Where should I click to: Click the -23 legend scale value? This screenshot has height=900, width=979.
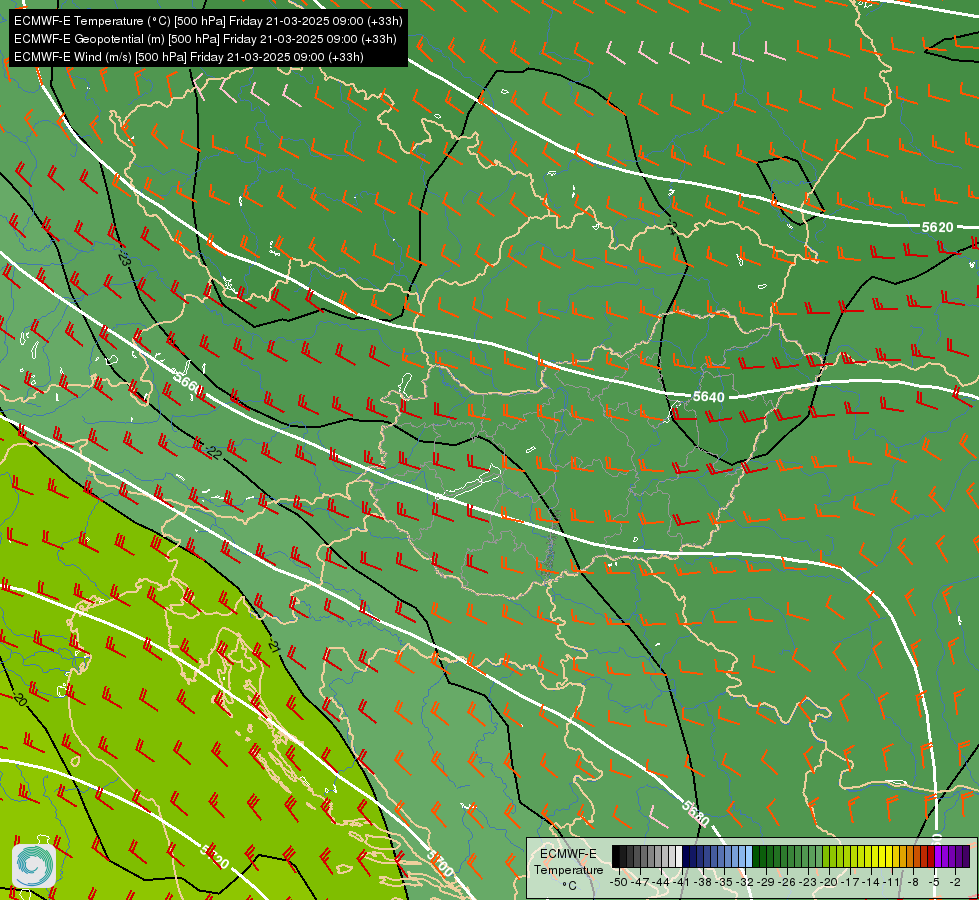[x=807, y=882]
